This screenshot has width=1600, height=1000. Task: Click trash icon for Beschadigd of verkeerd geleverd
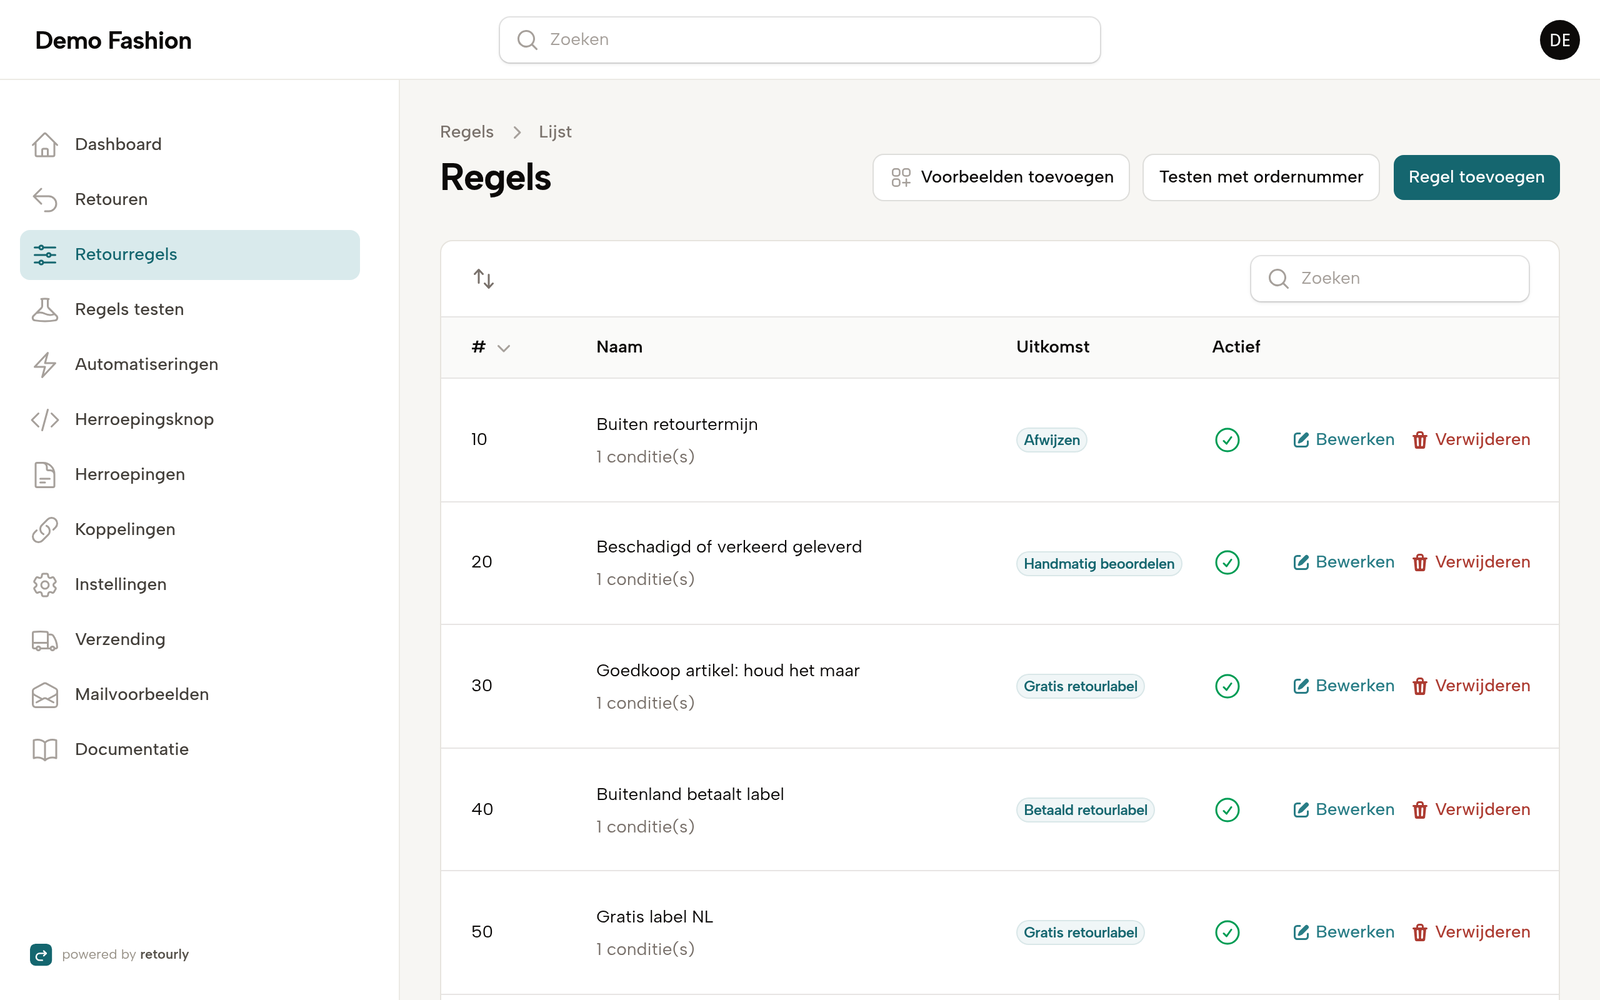point(1420,563)
